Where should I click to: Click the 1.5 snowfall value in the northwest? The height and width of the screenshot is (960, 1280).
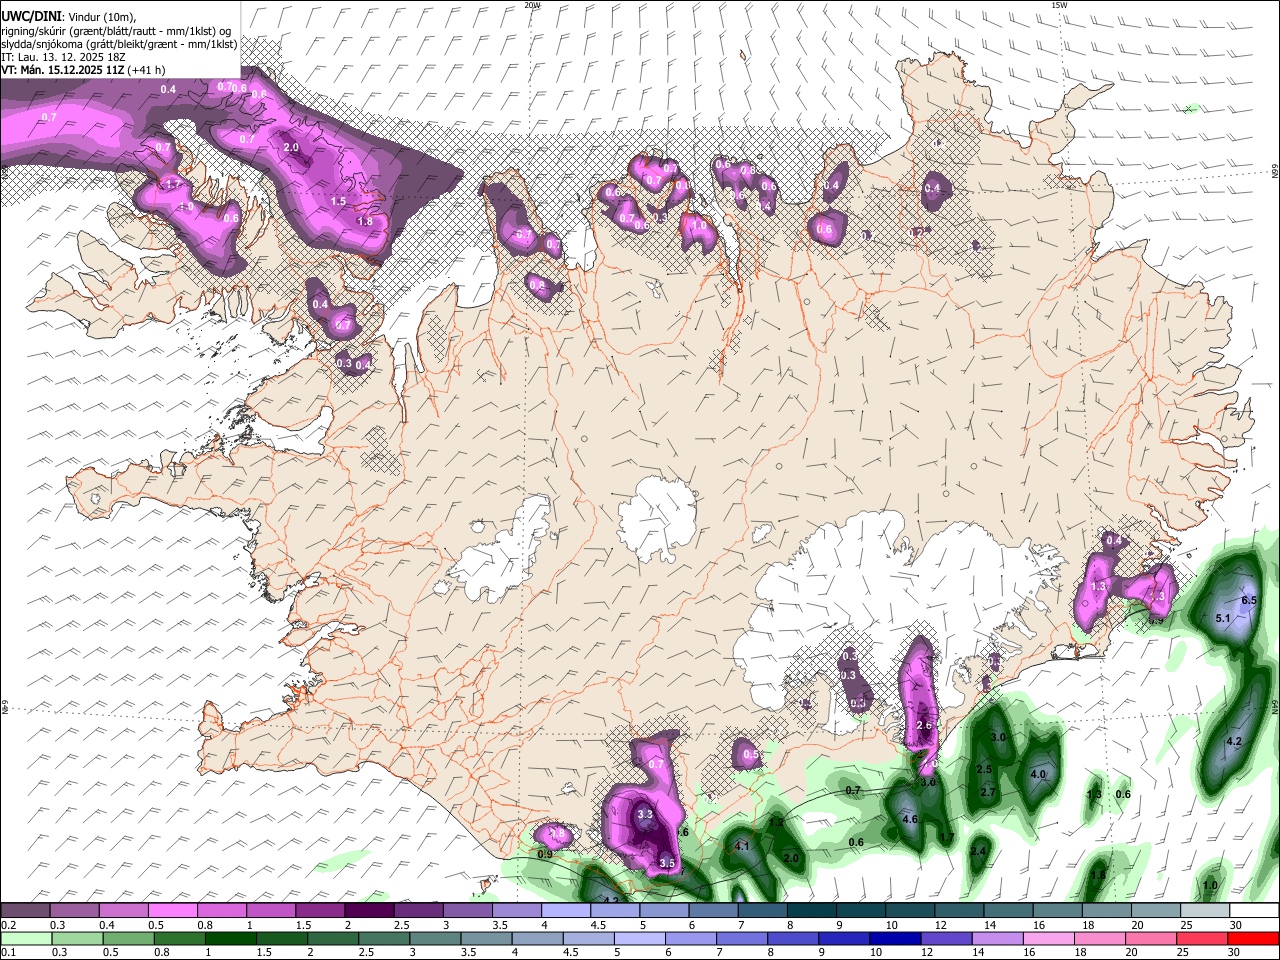click(x=338, y=201)
